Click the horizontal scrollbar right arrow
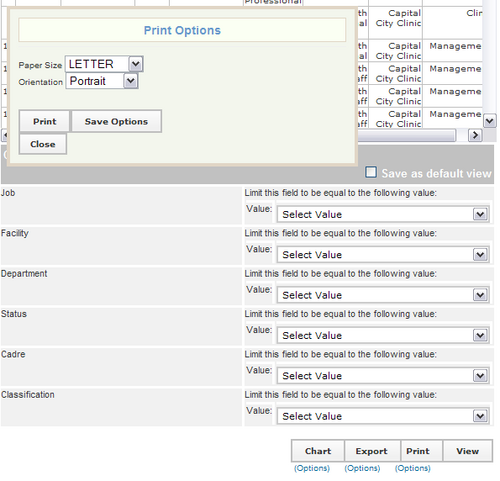 [x=475, y=135]
